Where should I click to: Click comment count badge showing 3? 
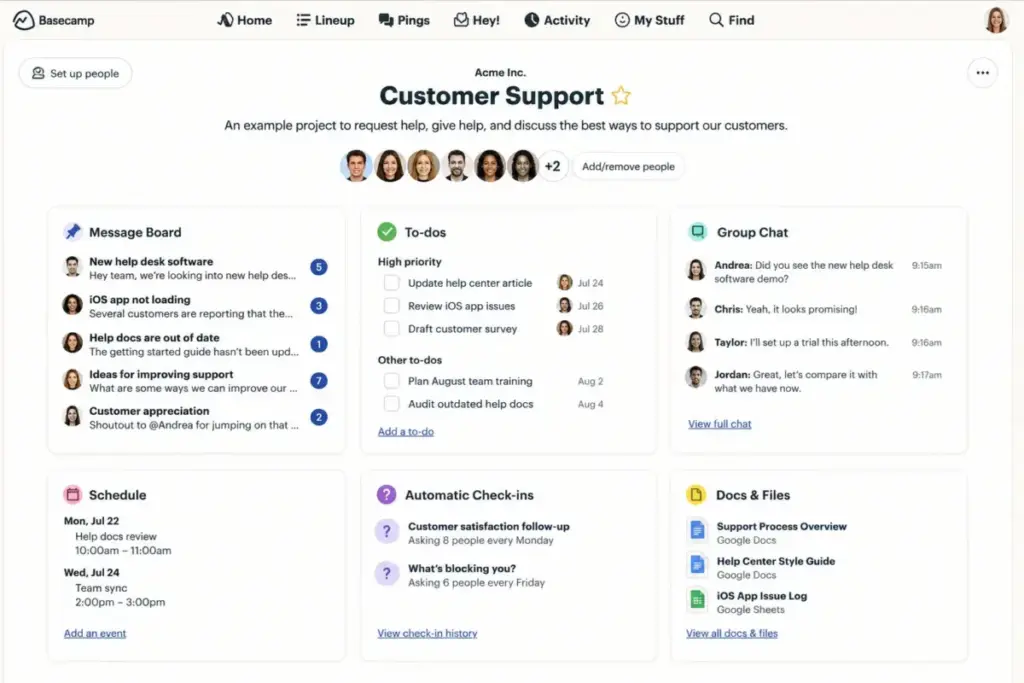319,306
